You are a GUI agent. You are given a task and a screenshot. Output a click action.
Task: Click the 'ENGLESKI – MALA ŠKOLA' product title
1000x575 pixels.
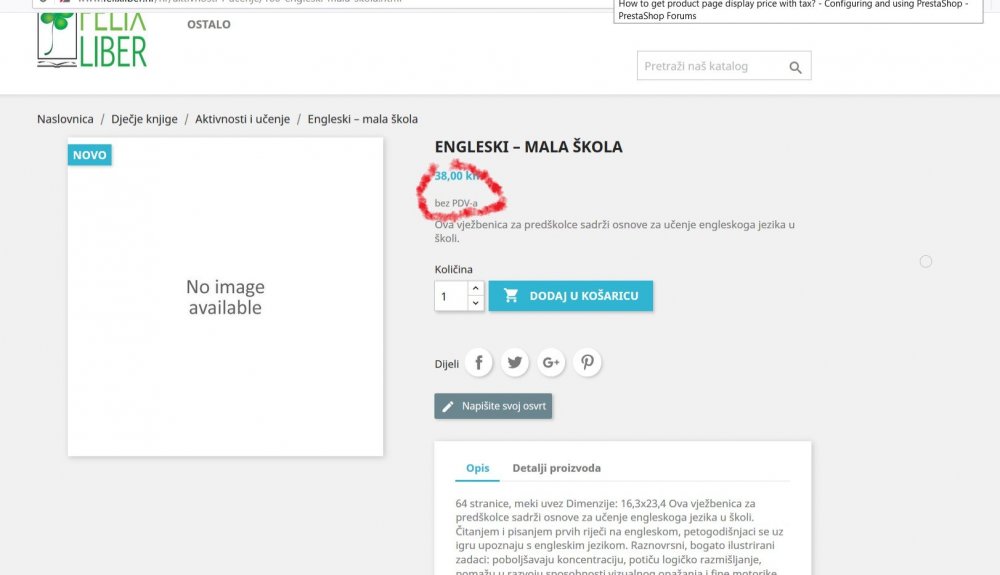pyautogui.click(x=528, y=147)
